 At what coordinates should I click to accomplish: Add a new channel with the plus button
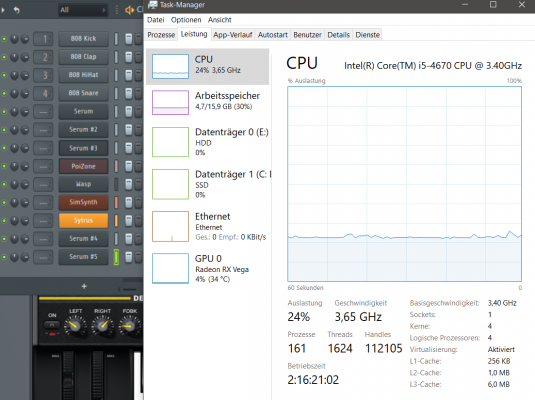[84, 286]
